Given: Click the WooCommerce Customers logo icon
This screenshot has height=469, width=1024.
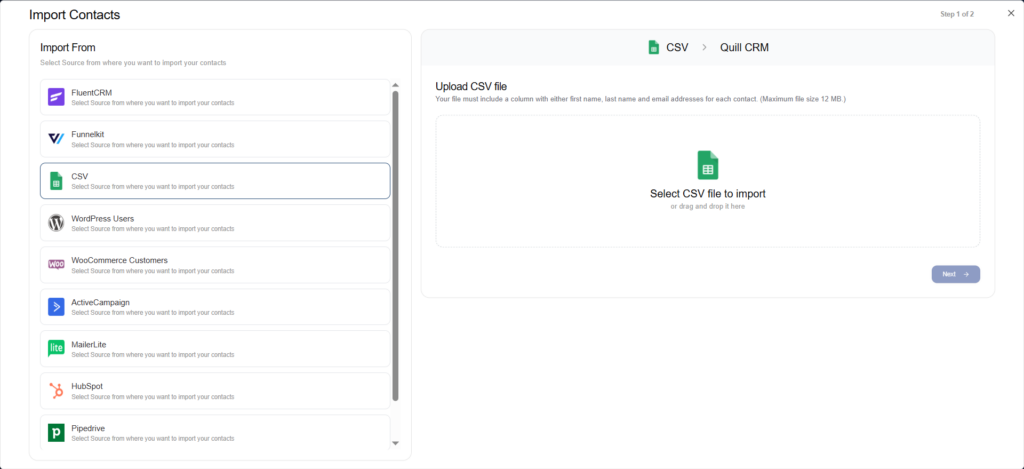Looking at the screenshot, I should [57, 265].
